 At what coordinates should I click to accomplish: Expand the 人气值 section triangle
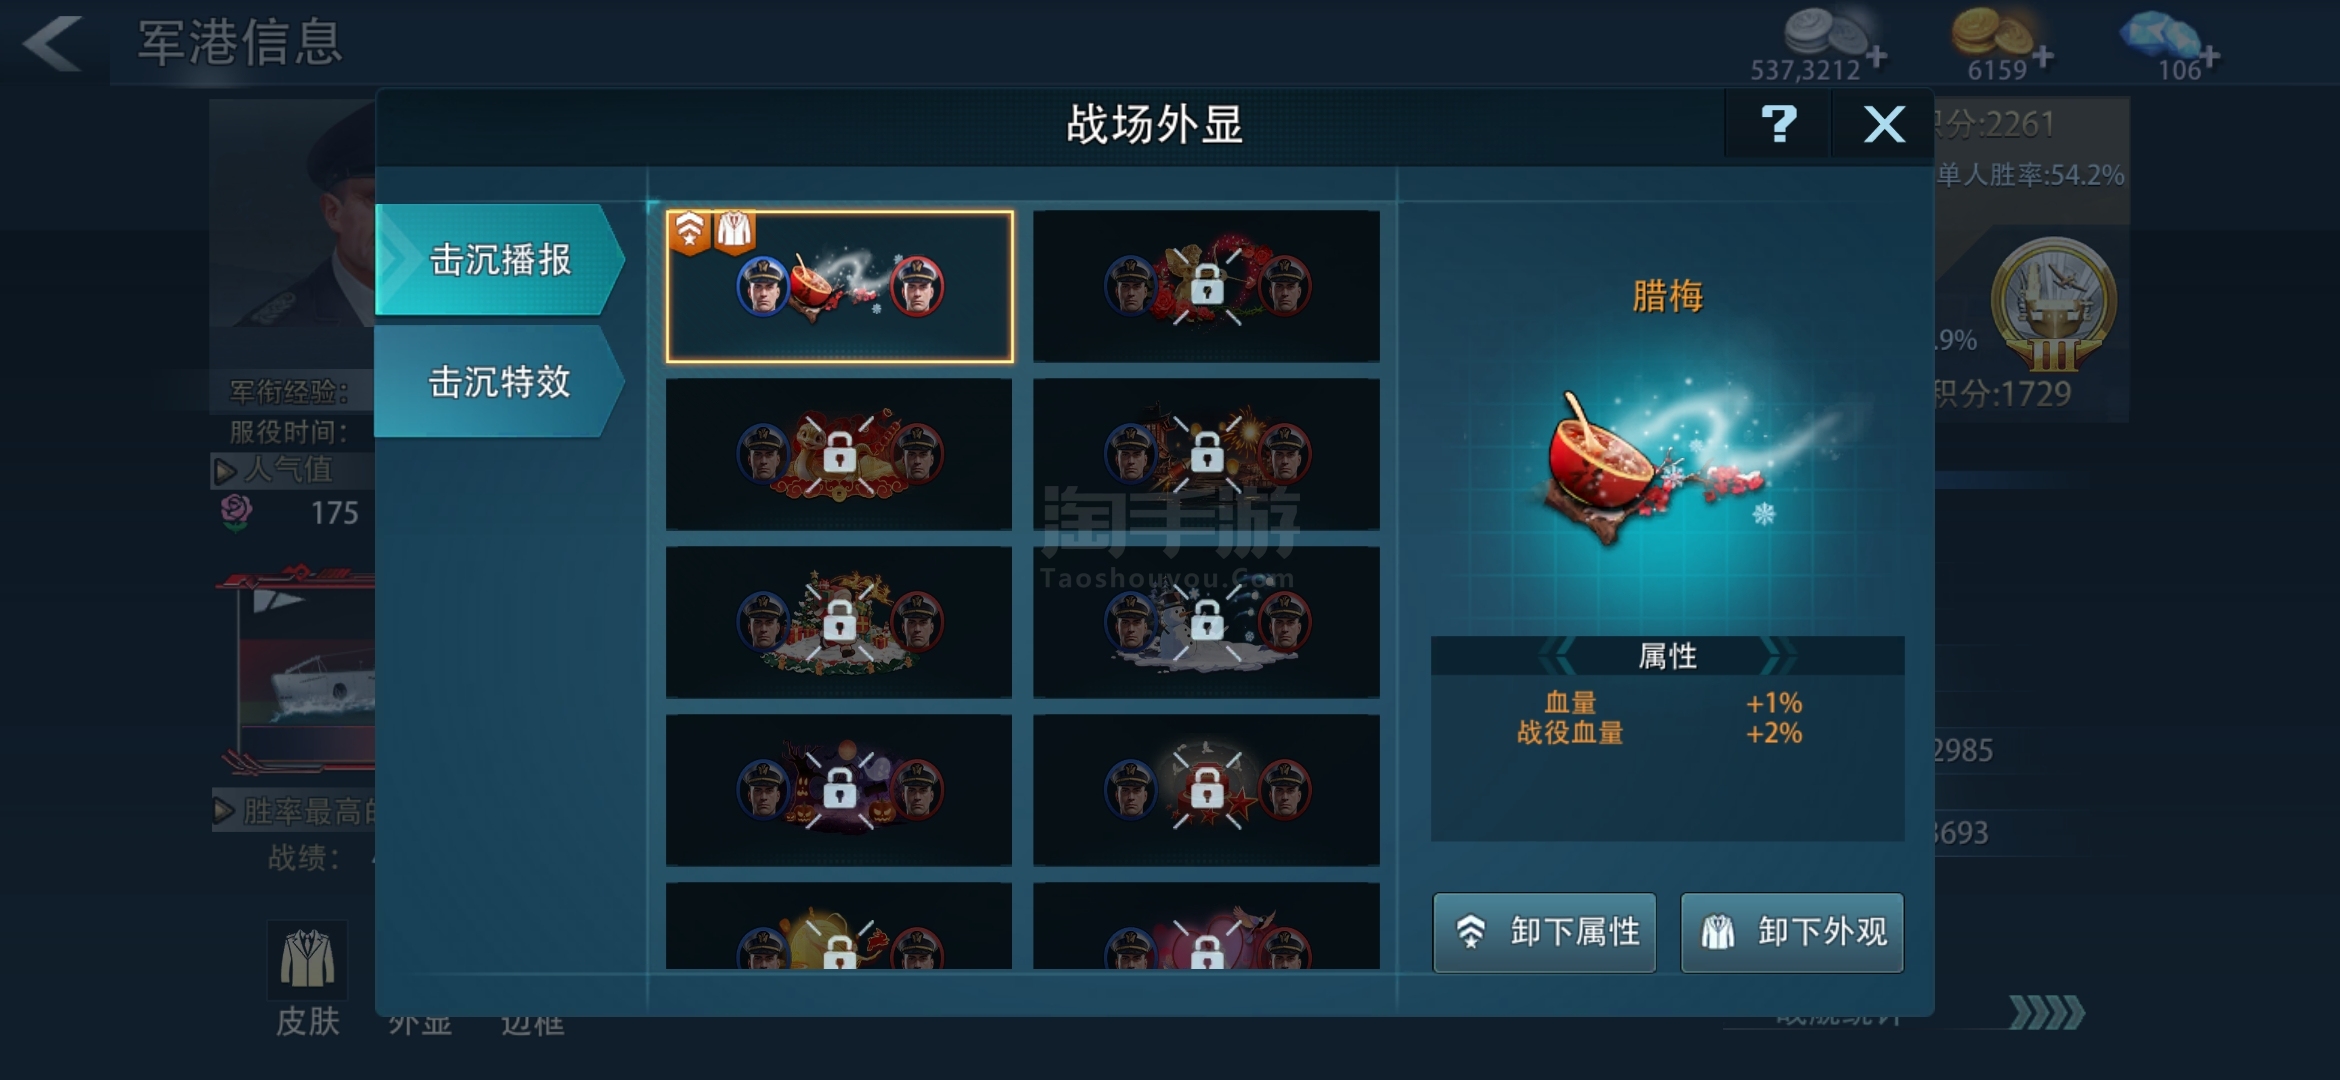(225, 470)
